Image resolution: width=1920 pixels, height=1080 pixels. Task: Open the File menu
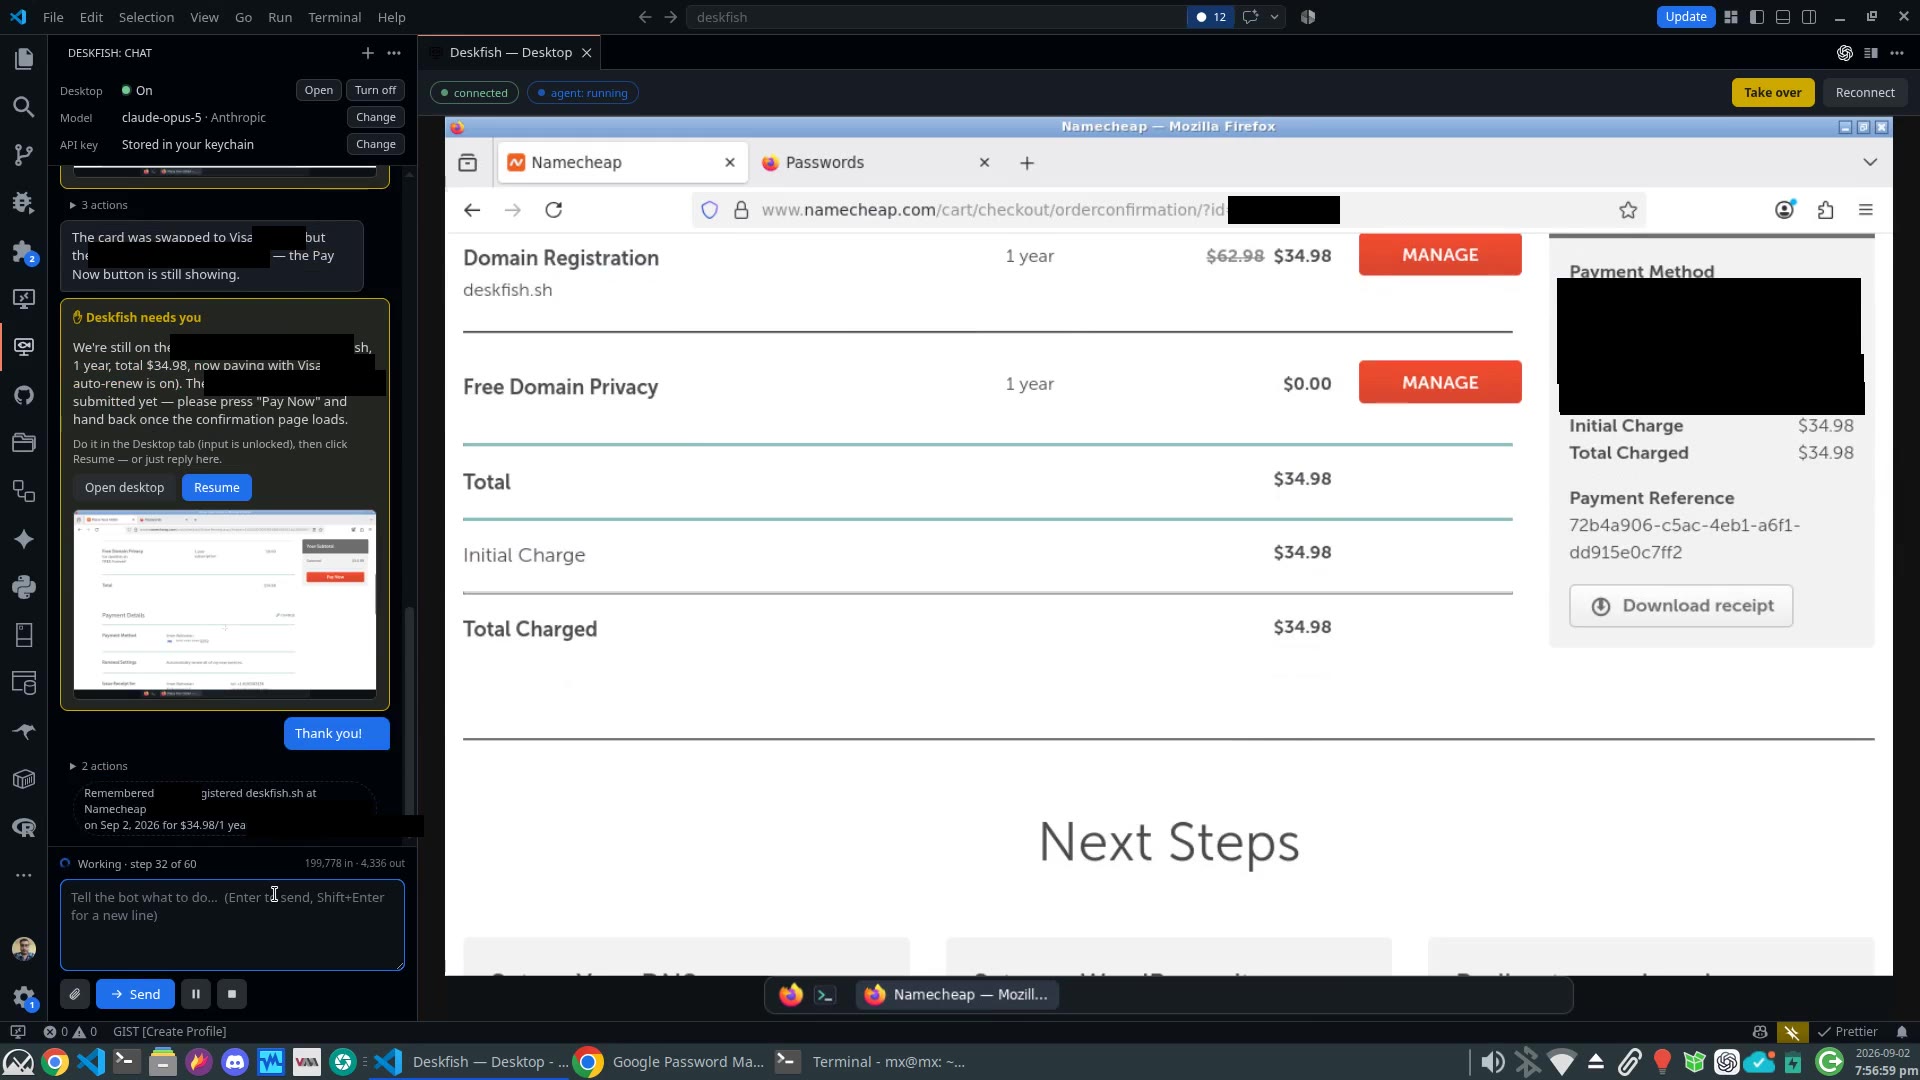[53, 17]
